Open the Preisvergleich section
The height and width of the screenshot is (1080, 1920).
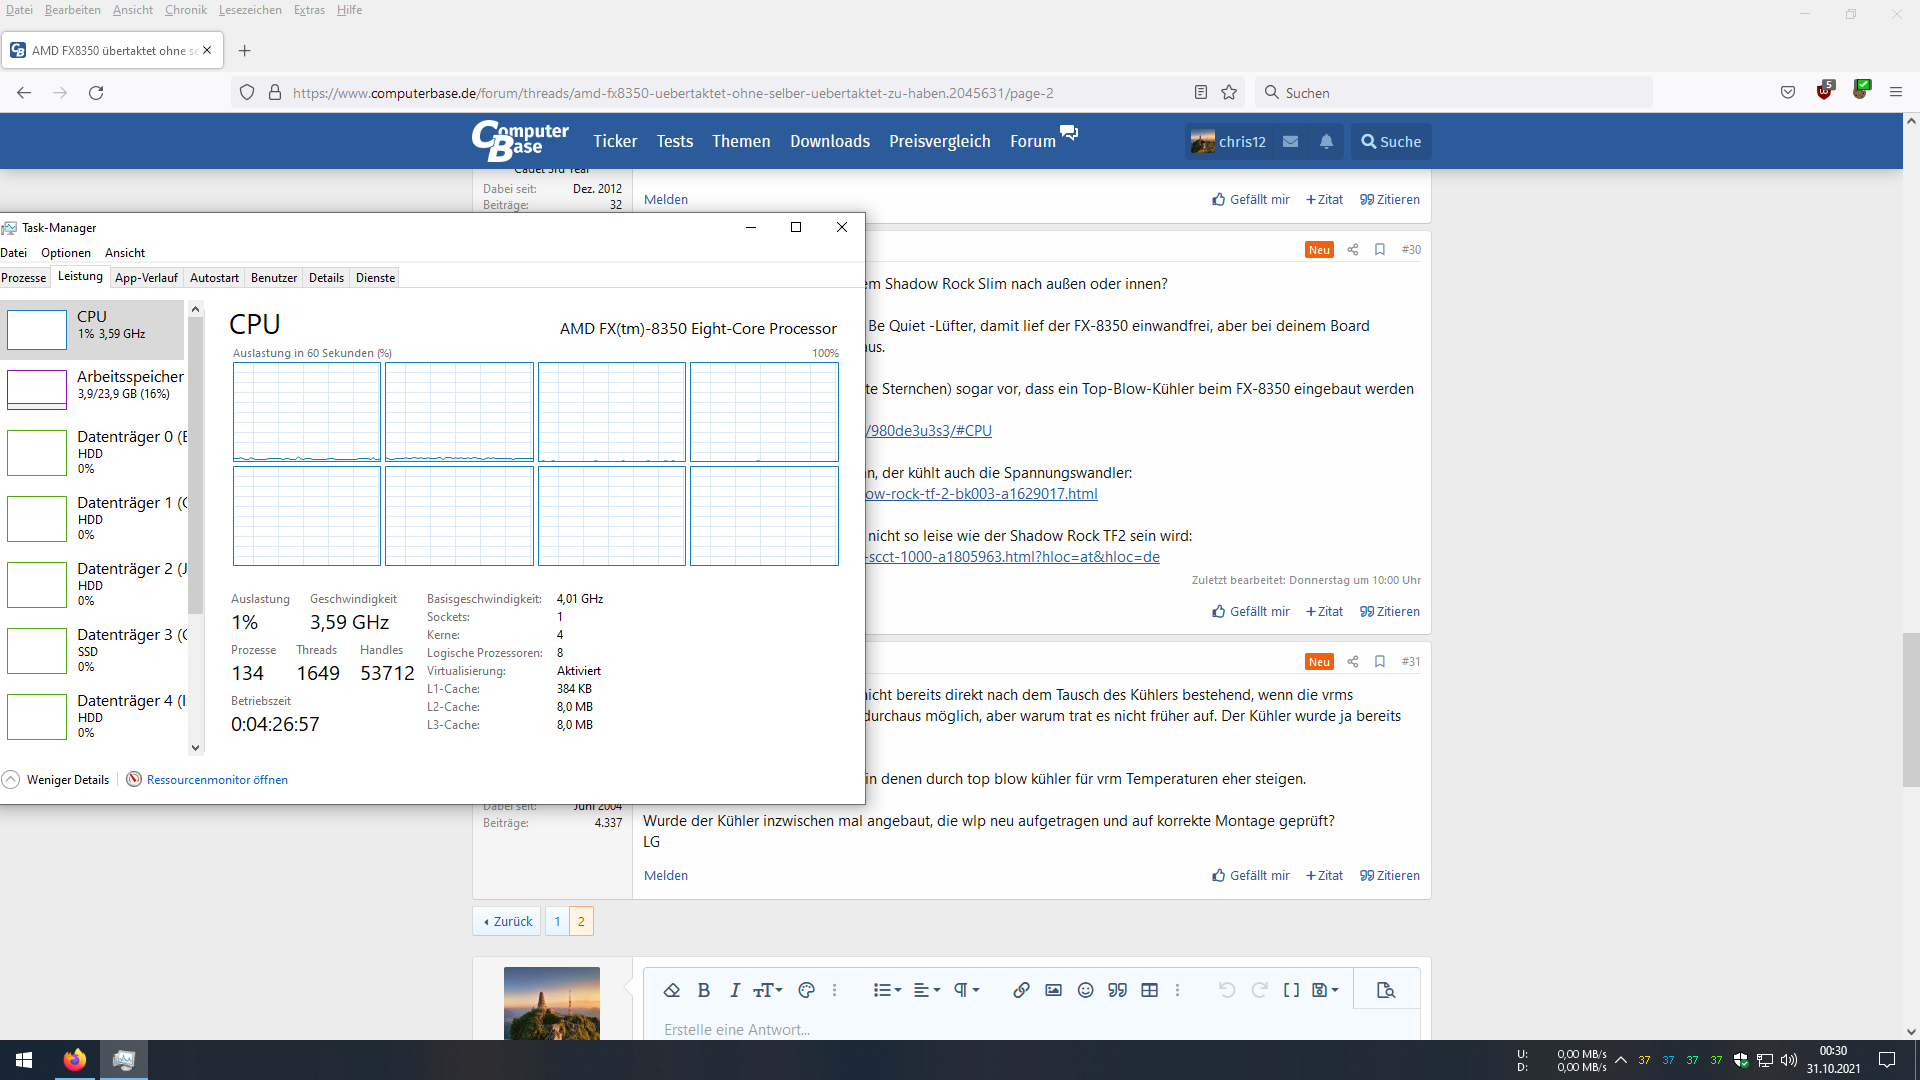(x=940, y=141)
